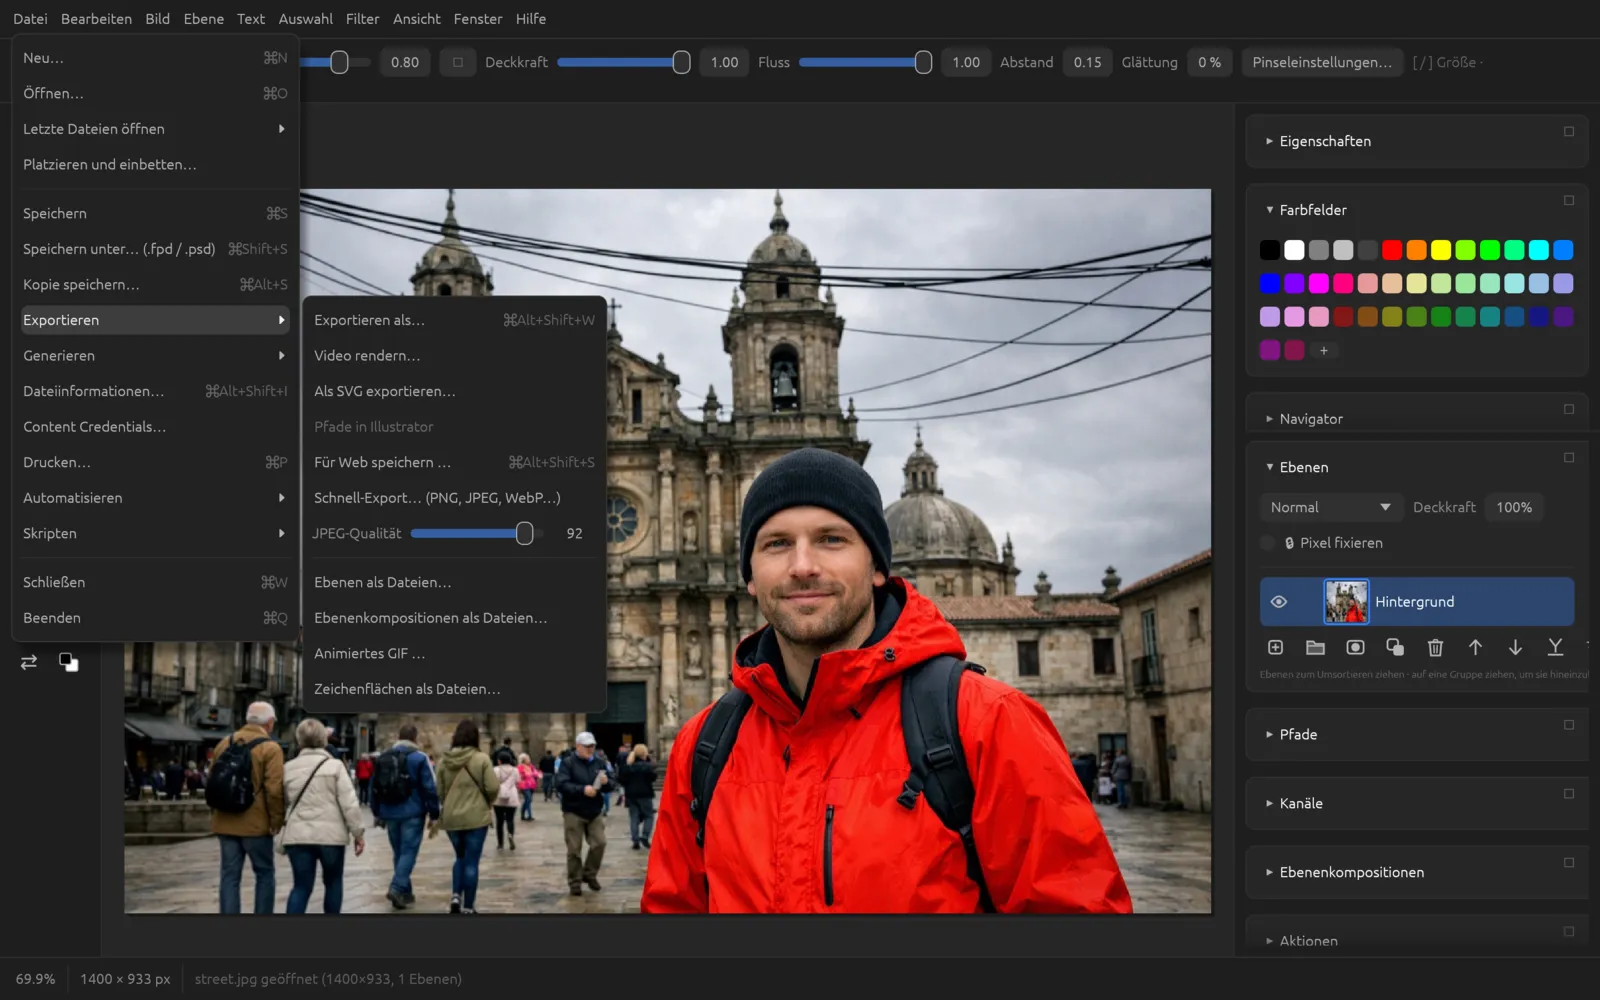Image resolution: width=1600 pixels, height=1000 pixels.
Task: Choose 'Animiertes GIF …' export option
Action: pyautogui.click(x=454, y=653)
